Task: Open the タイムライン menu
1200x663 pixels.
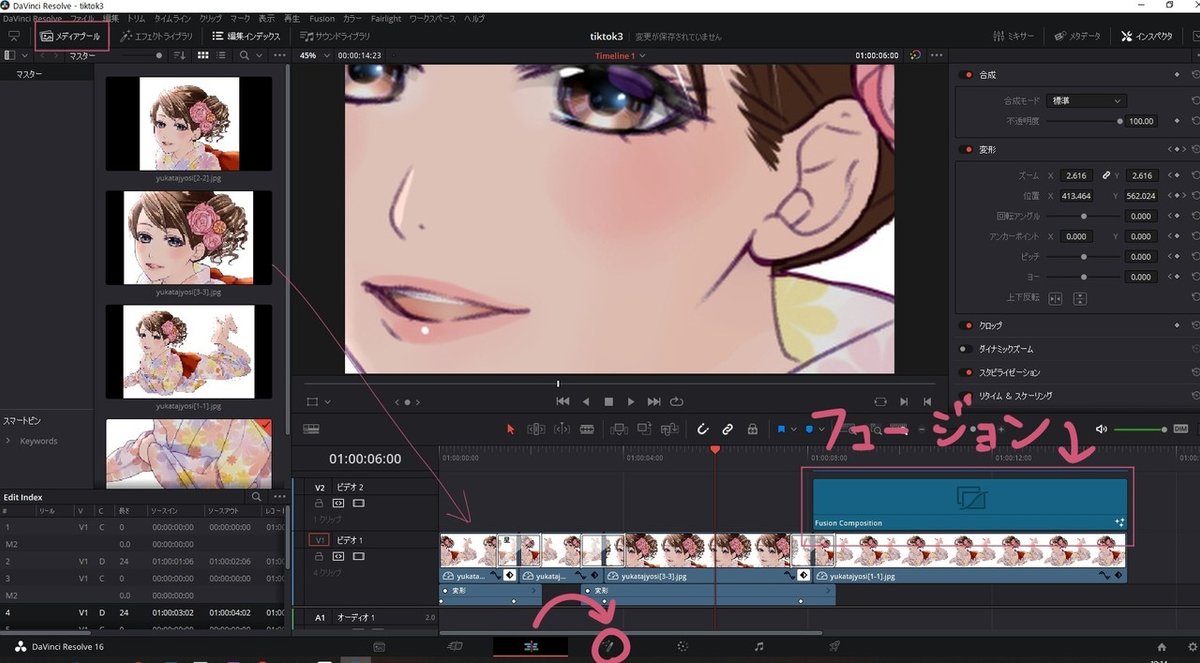Action: point(173,19)
